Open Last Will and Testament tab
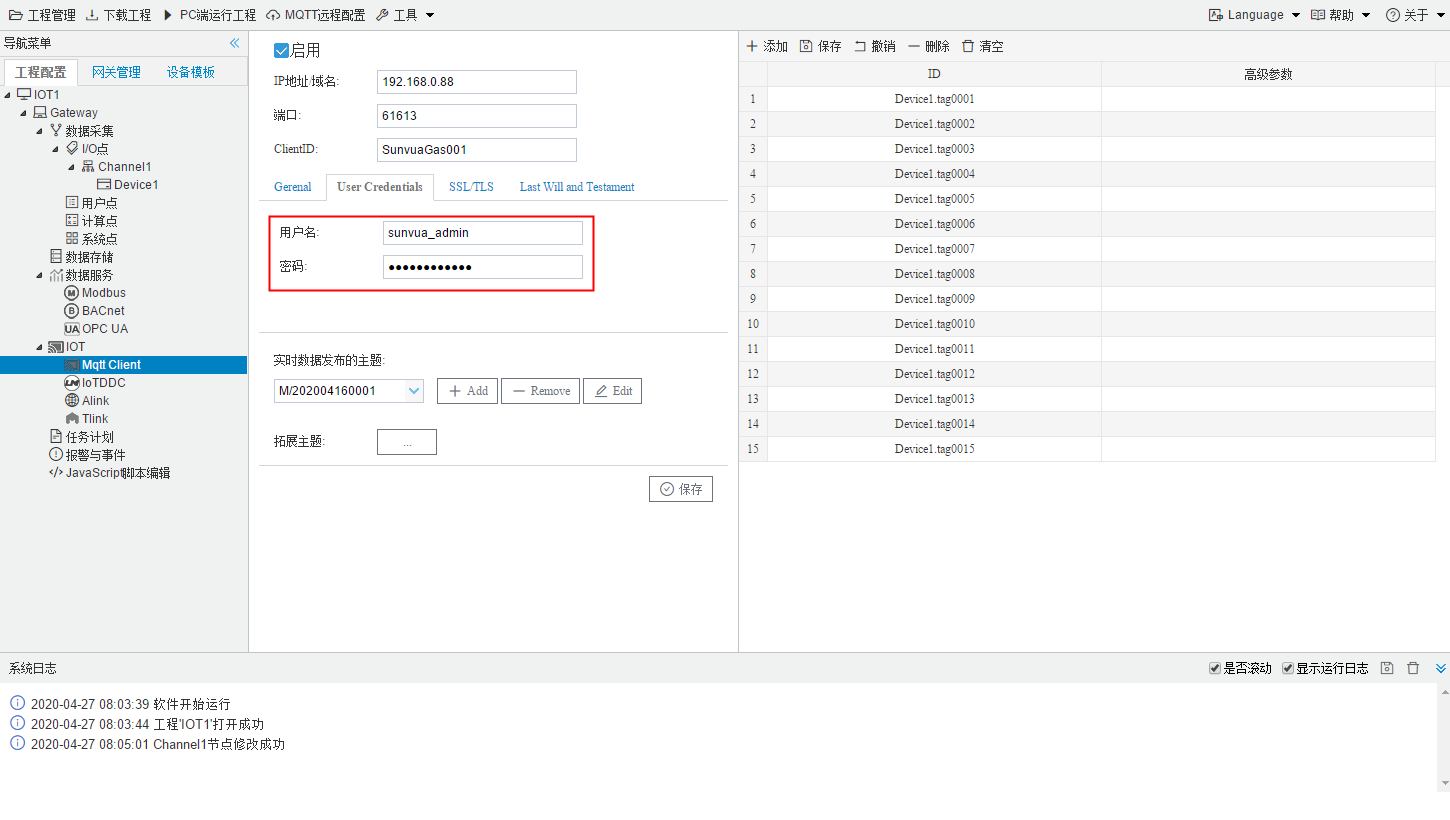This screenshot has width=1450, height=820. tap(577, 187)
